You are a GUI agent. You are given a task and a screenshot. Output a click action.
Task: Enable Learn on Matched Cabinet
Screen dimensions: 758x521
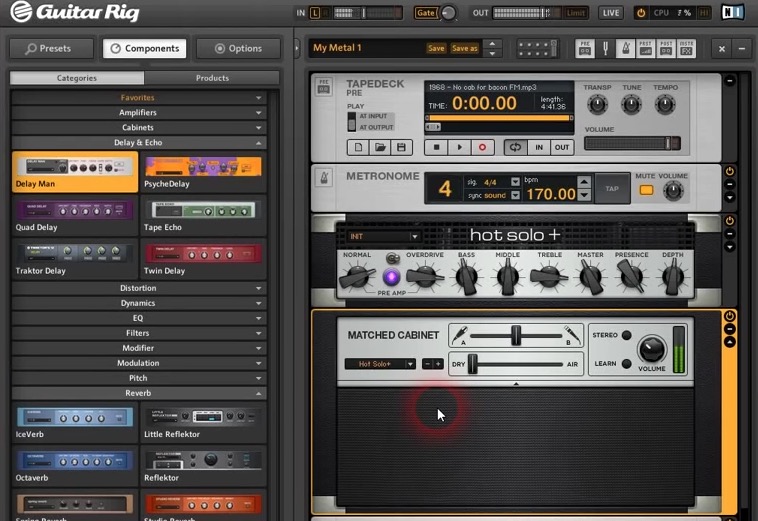627,363
